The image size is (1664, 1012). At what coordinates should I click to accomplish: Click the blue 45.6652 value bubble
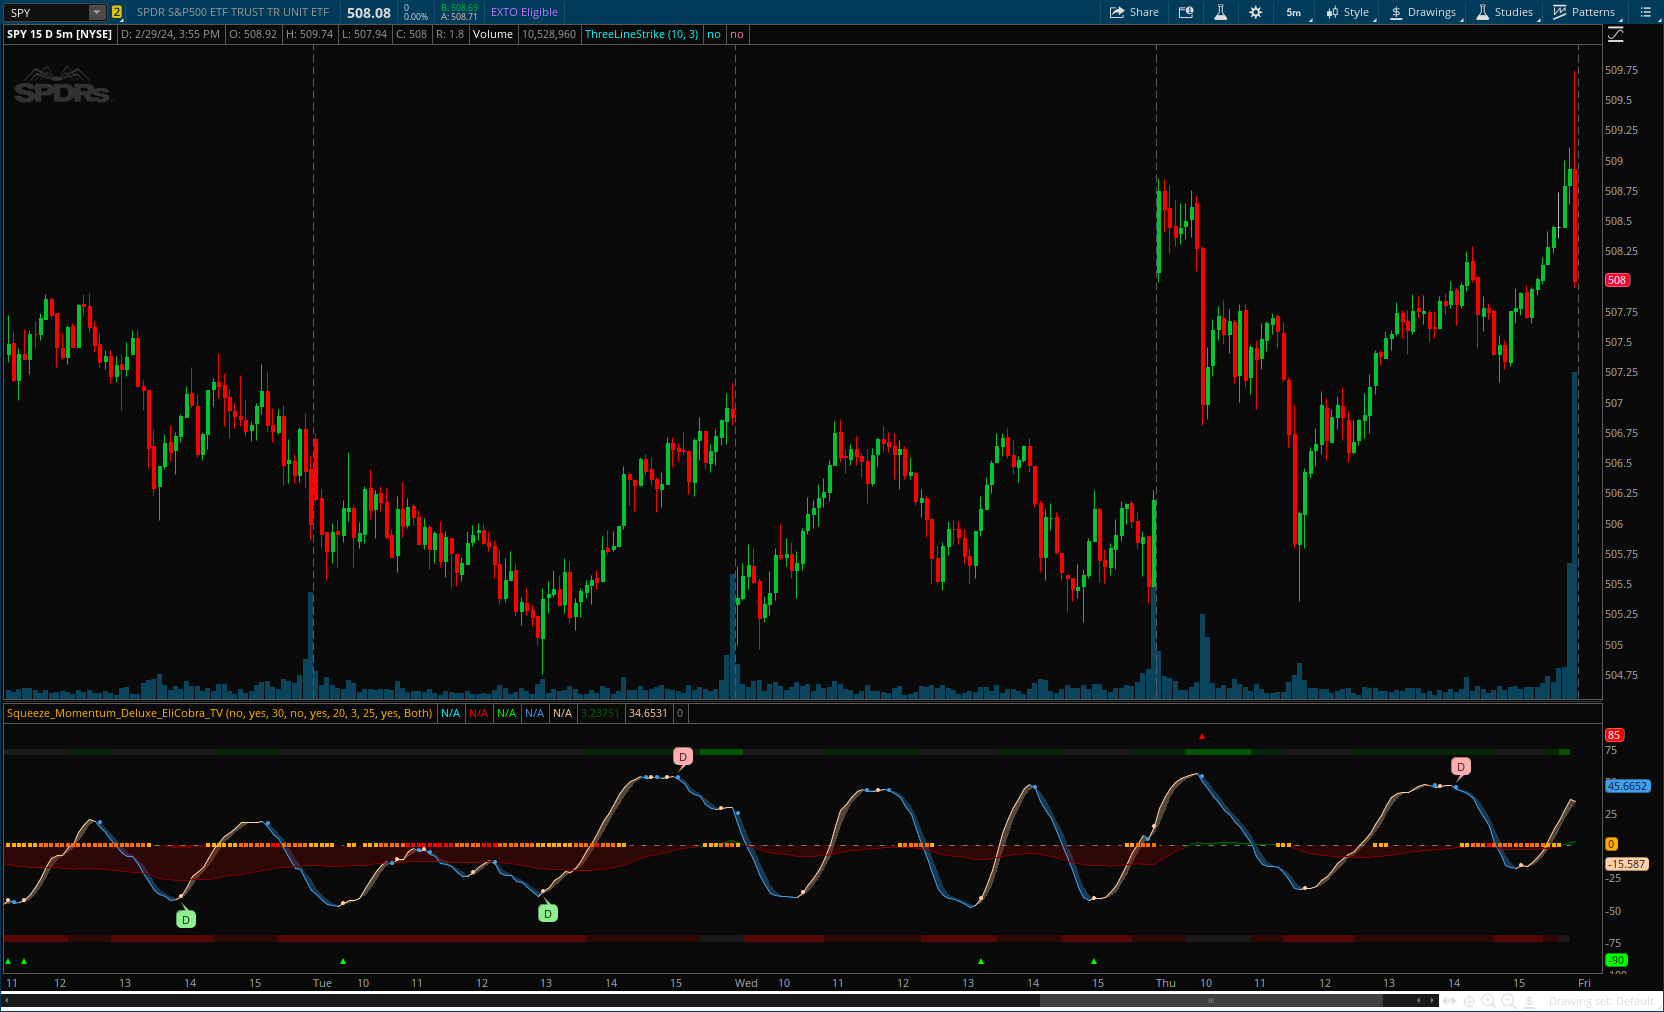click(x=1627, y=786)
